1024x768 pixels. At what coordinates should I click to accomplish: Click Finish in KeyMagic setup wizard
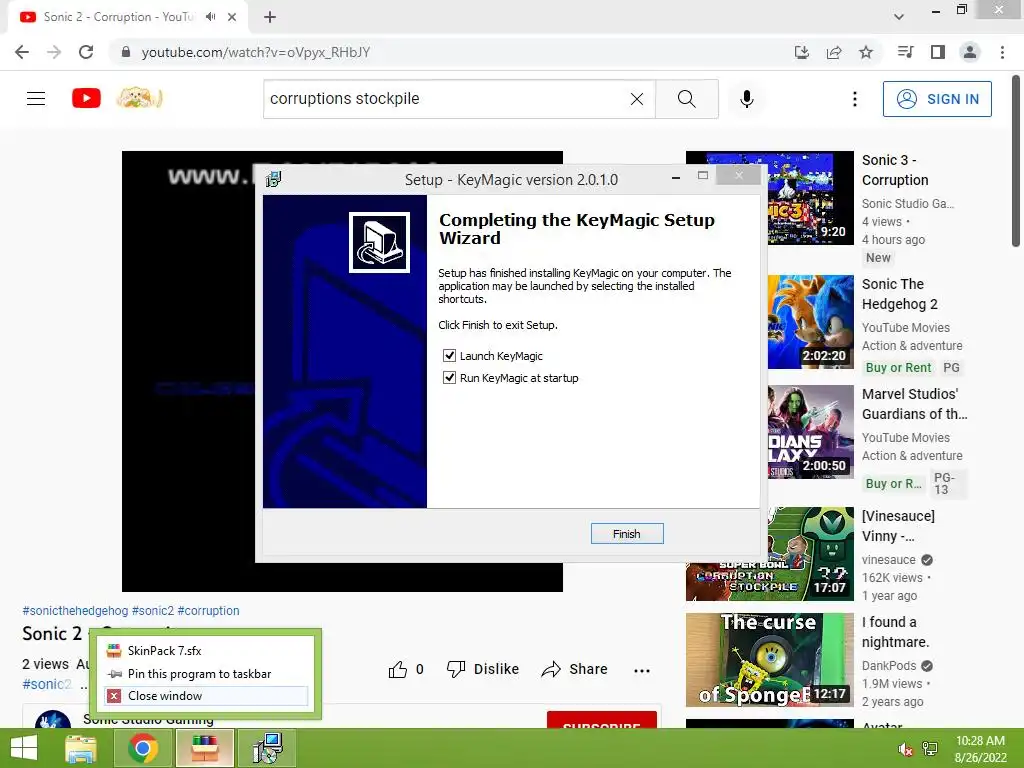(626, 534)
